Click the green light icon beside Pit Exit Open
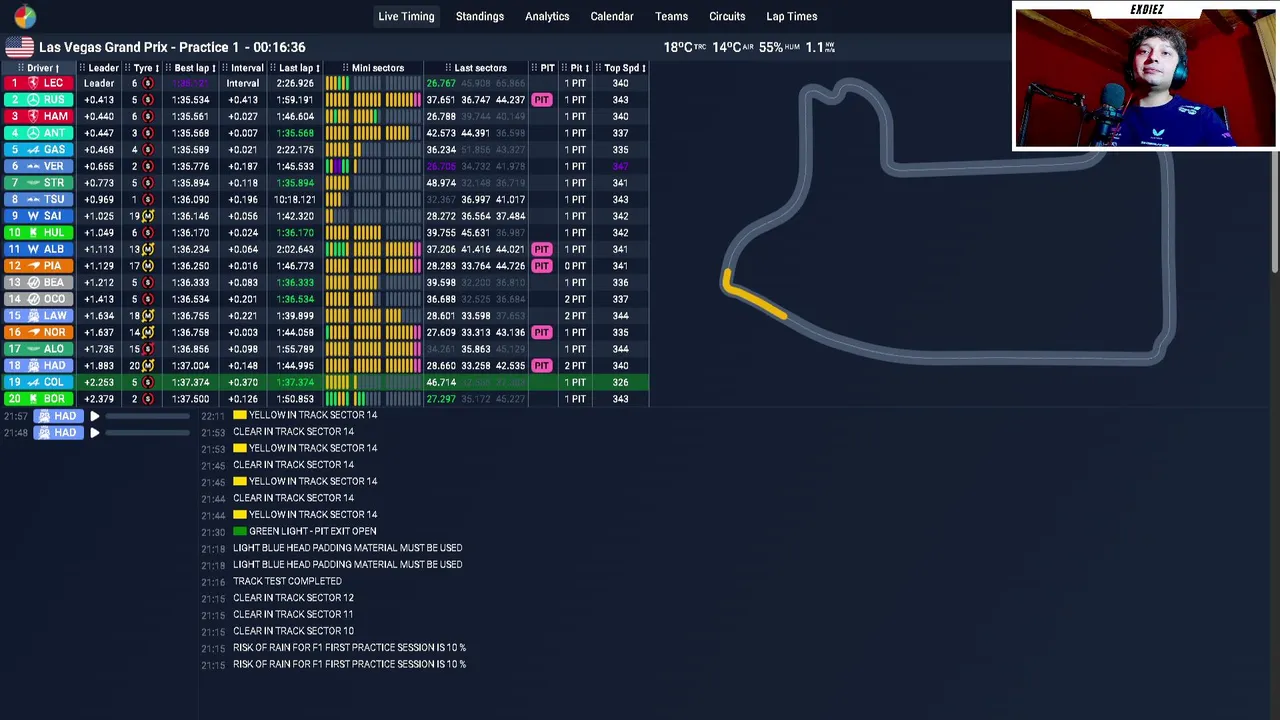This screenshot has width=1280, height=720. coord(240,531)
